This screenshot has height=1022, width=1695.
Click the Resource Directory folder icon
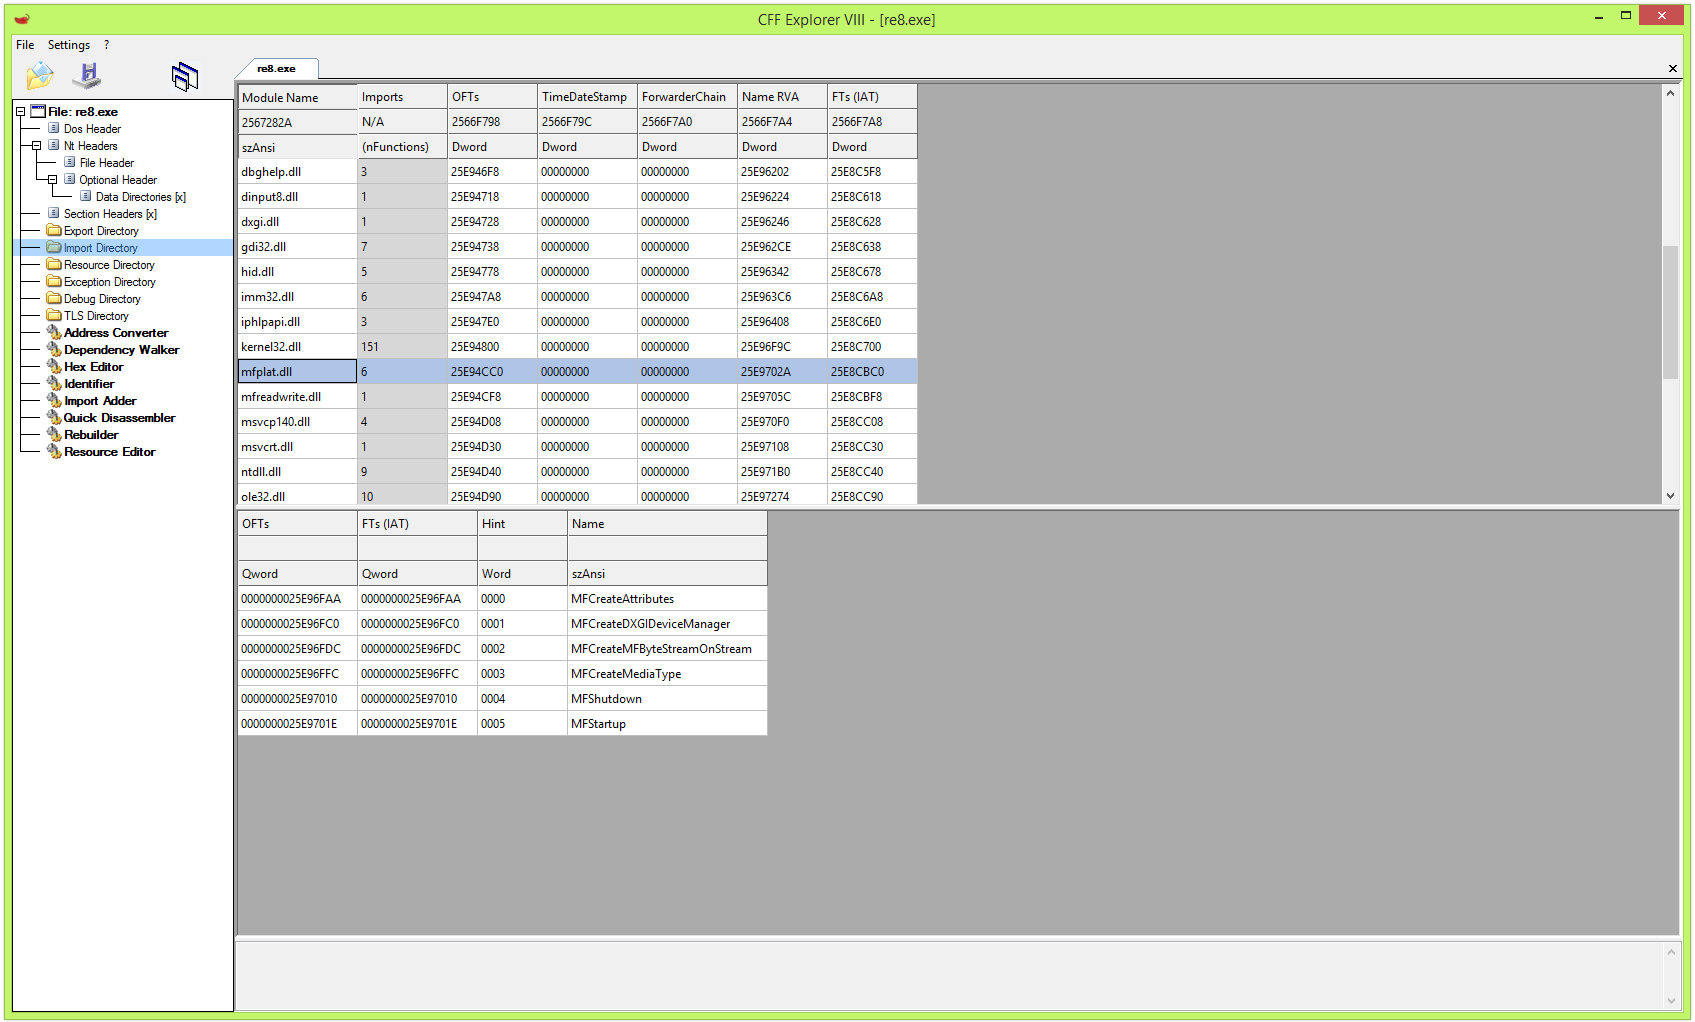tap(54, 265)
